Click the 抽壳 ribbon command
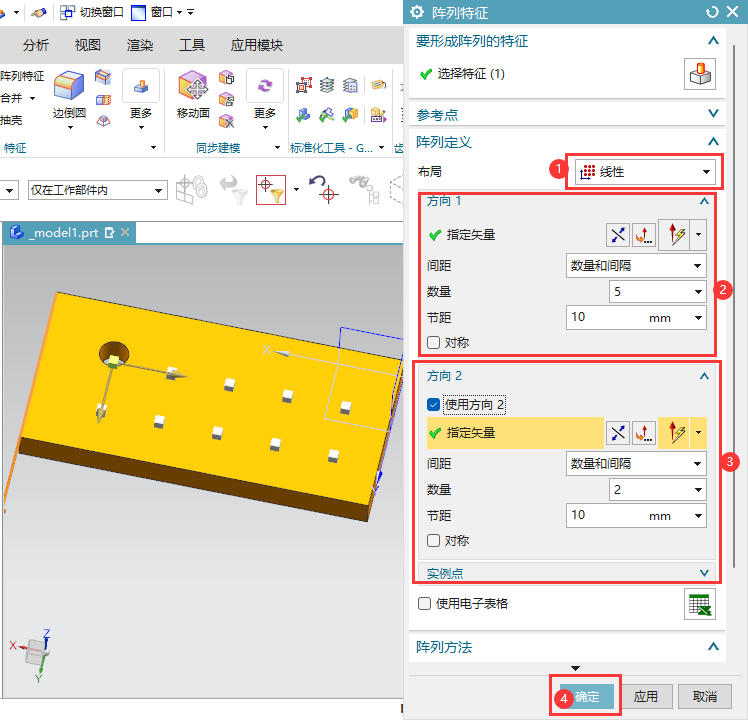Viewport: 748px width, 720px height. [11, 120]
